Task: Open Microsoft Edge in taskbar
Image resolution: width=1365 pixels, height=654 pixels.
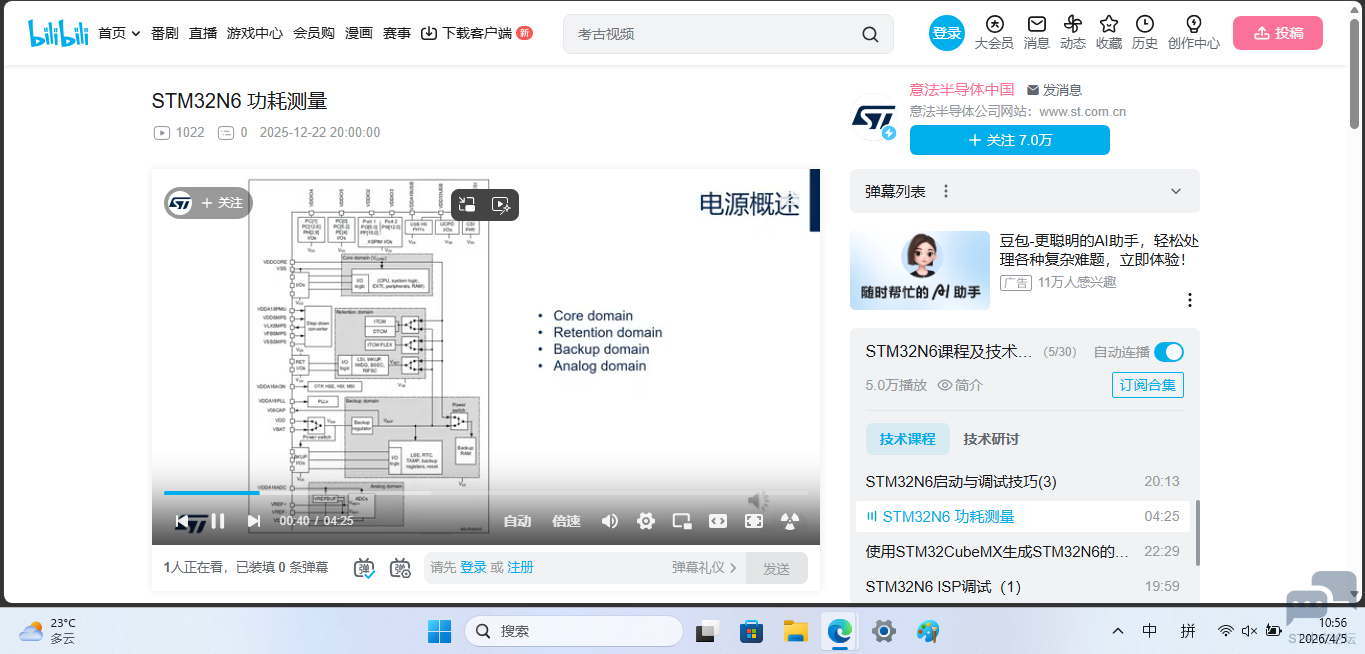Action: pos(839,631)
